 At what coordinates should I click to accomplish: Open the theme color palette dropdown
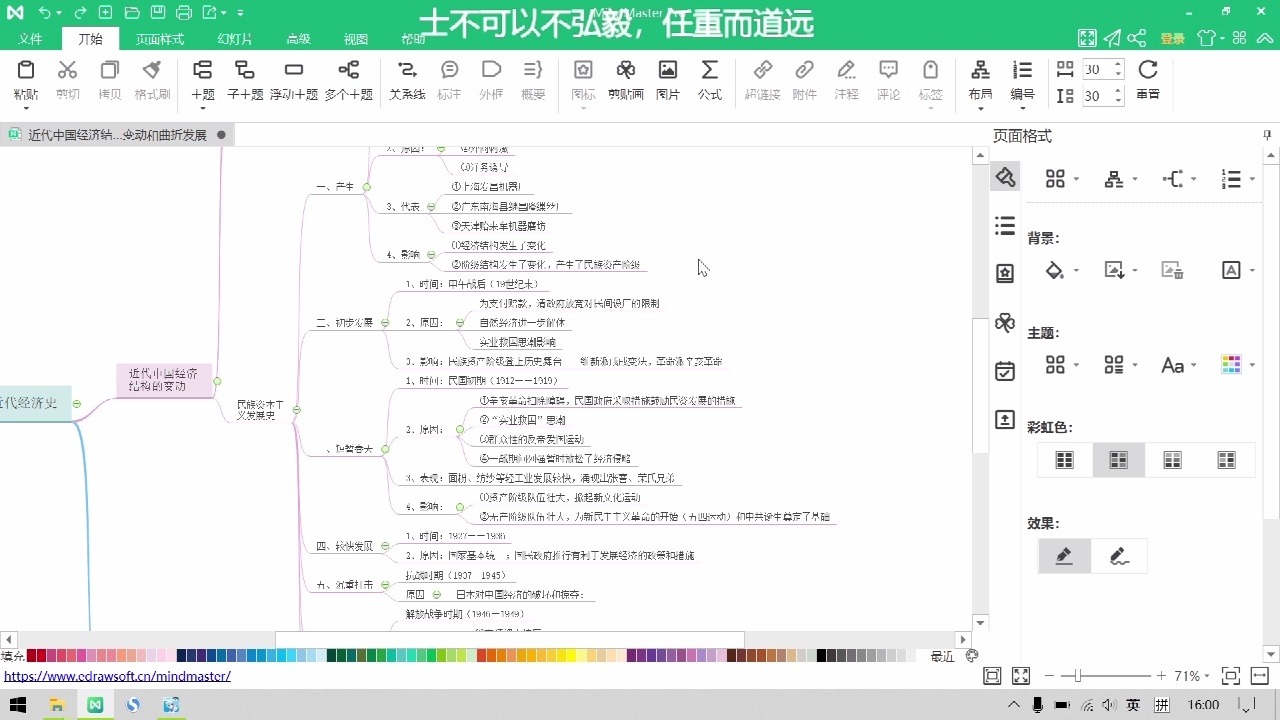pos(1238,365)
